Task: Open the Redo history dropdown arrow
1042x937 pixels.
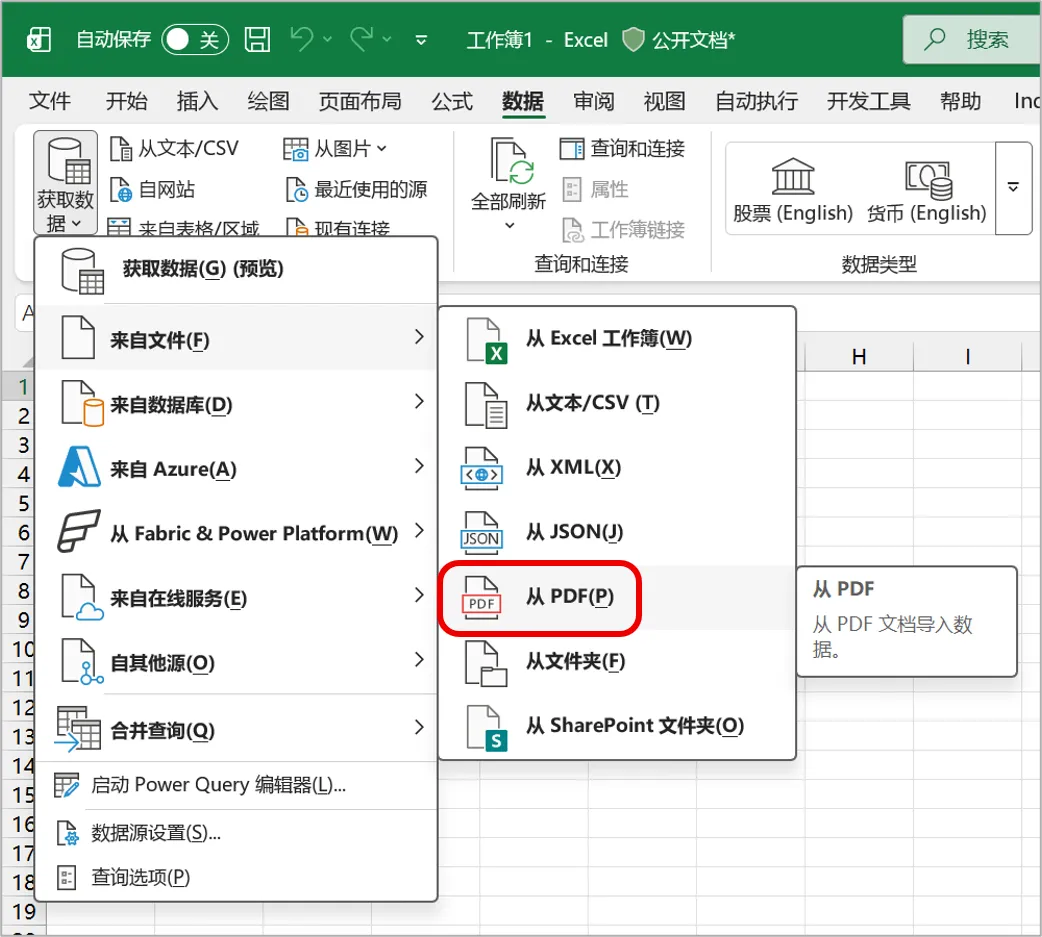Action: point(387,39)
